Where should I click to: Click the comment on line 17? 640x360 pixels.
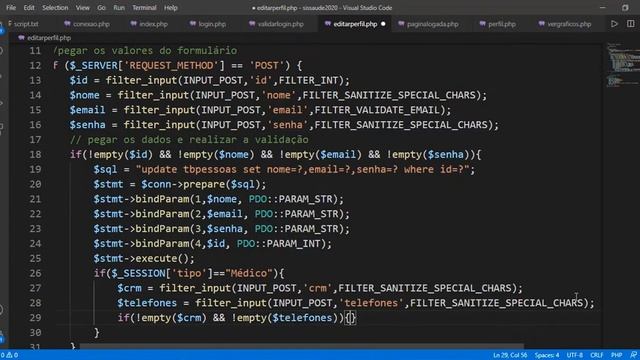click(x=189, y=140)
